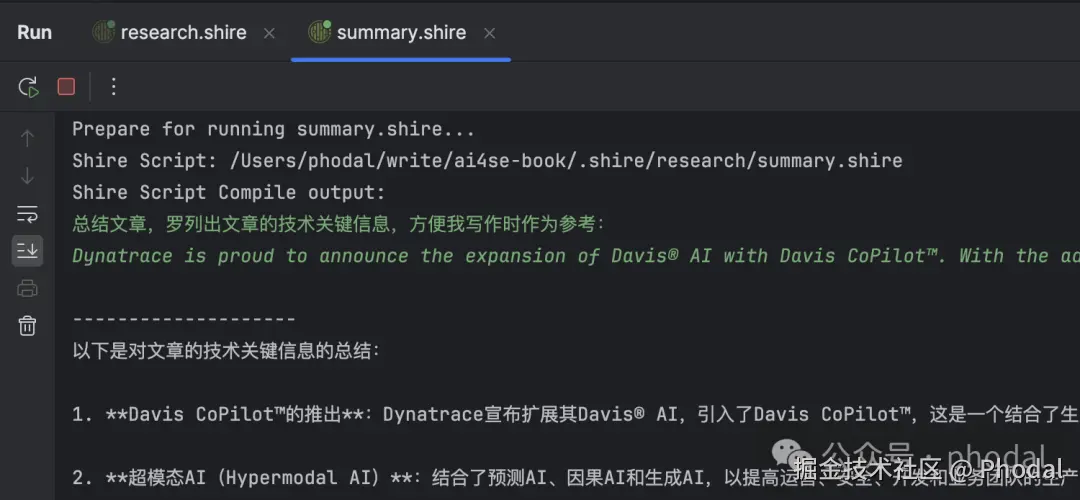Clear all console output with trash icon
1080x500 pixels.
point(27,325)
